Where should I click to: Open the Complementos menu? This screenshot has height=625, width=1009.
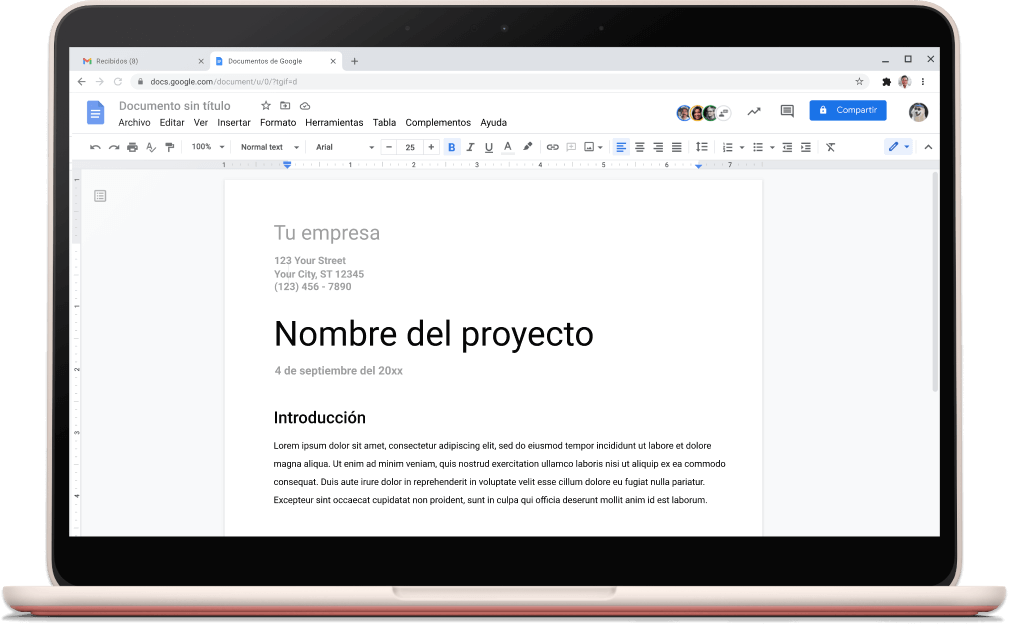(438, 122)
